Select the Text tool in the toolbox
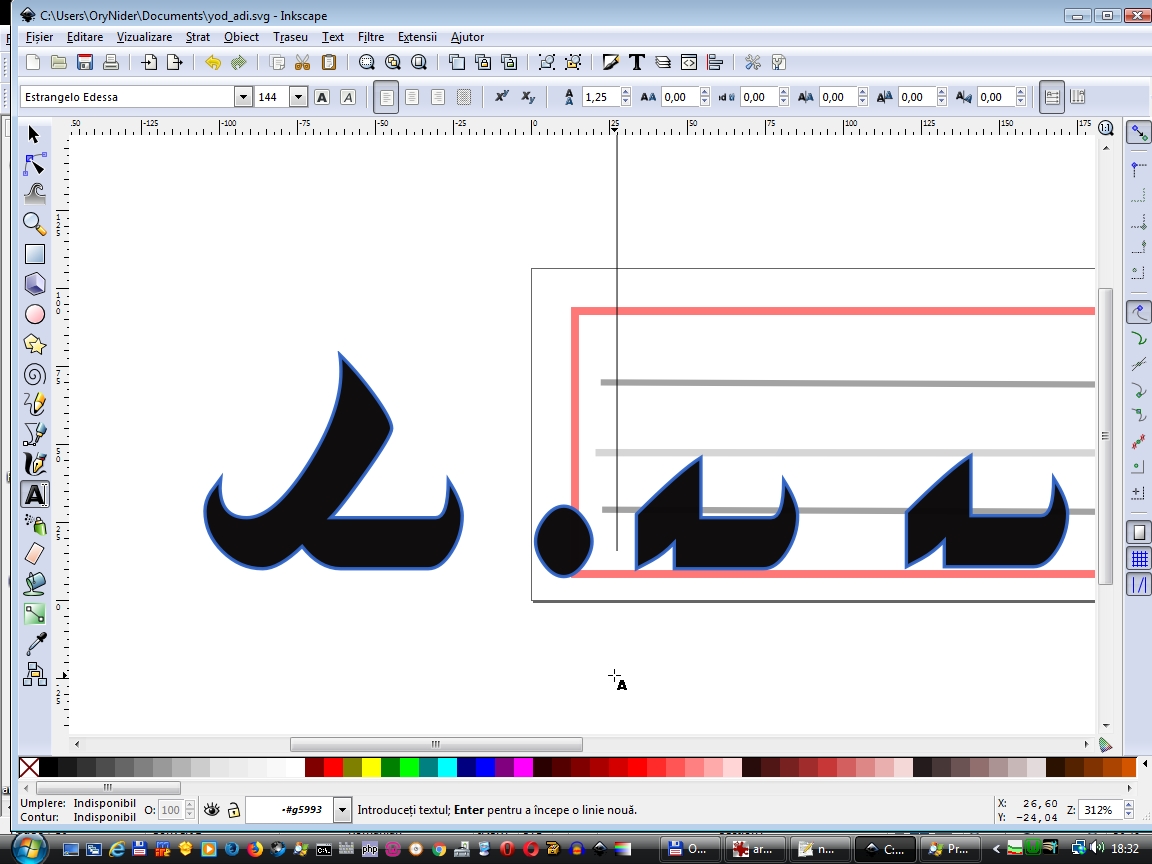 click(x=35, y=494)
